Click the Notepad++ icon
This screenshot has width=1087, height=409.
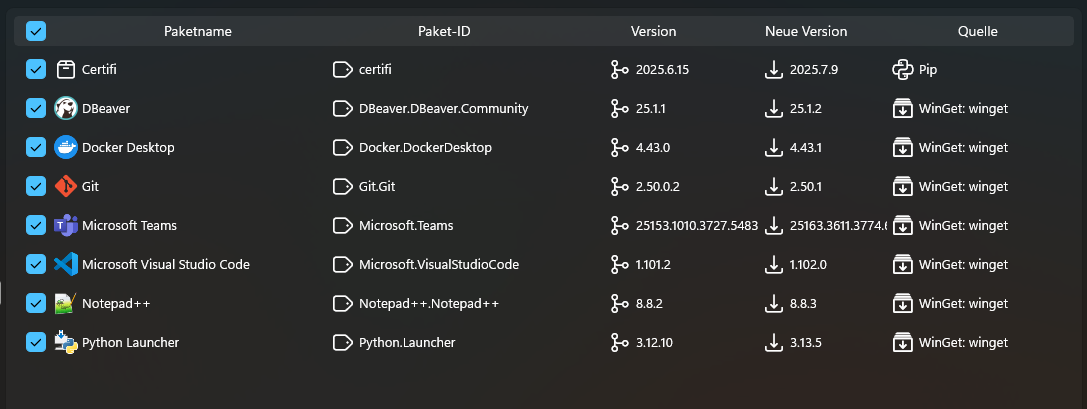tap(66, 304)
